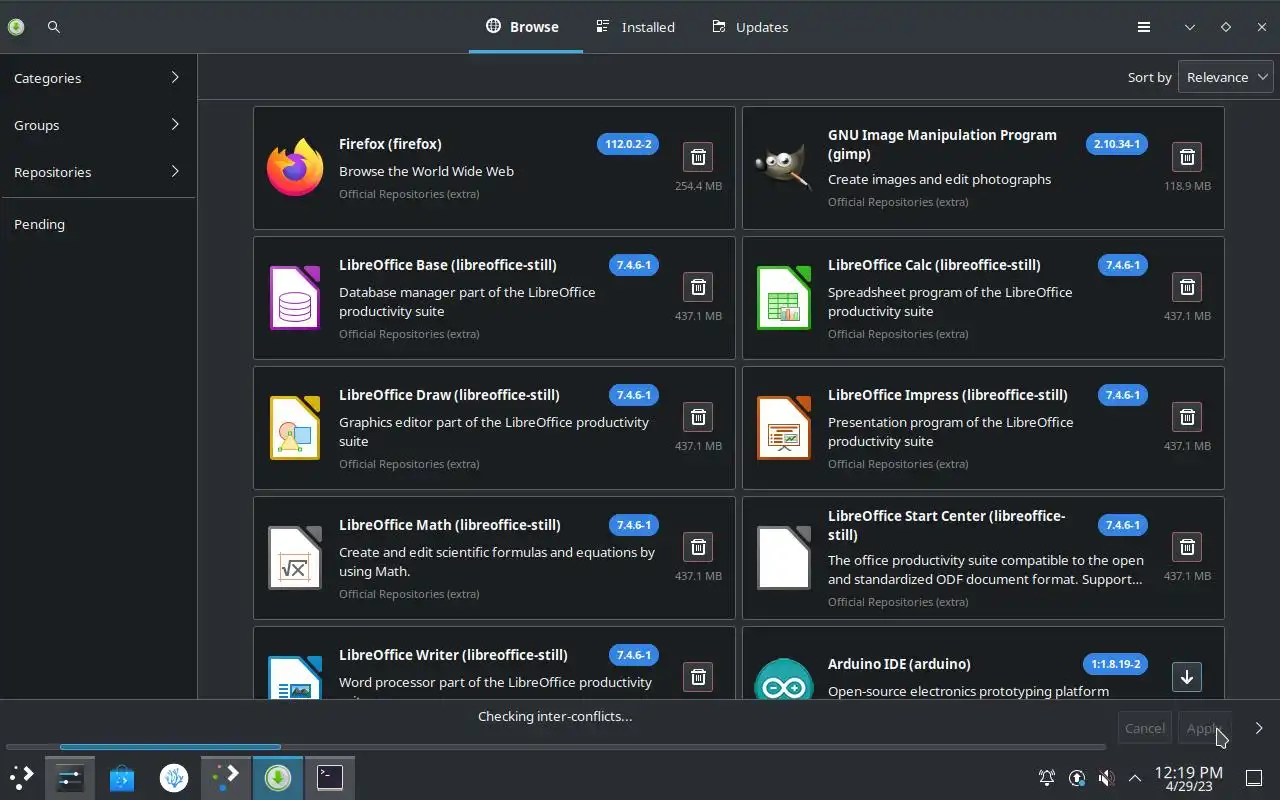Click the Arduino IDE app icon
1280x800 pixels.
[783, 679]
